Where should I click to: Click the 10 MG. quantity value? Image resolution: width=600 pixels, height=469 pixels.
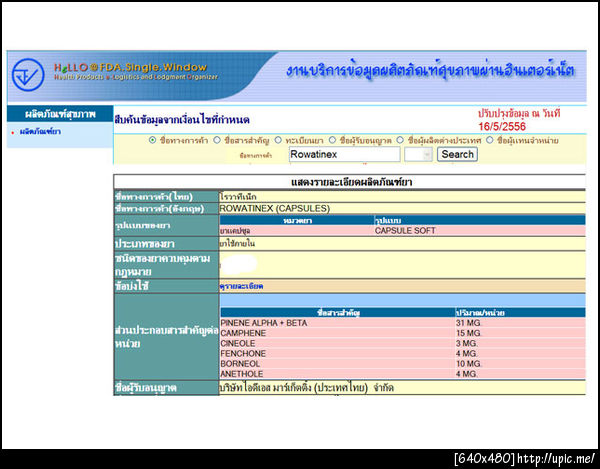coord(468,364)
